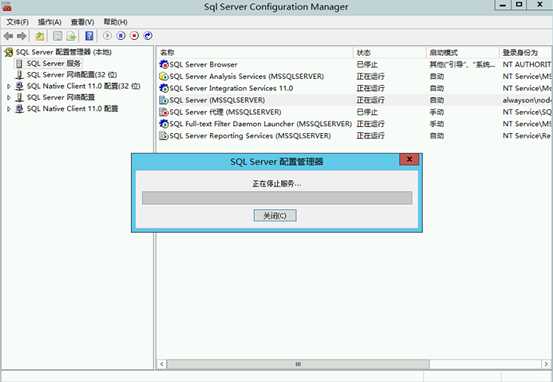Maximize the Sql Server Configuration Manager window
553x382 pixels.
519,5
